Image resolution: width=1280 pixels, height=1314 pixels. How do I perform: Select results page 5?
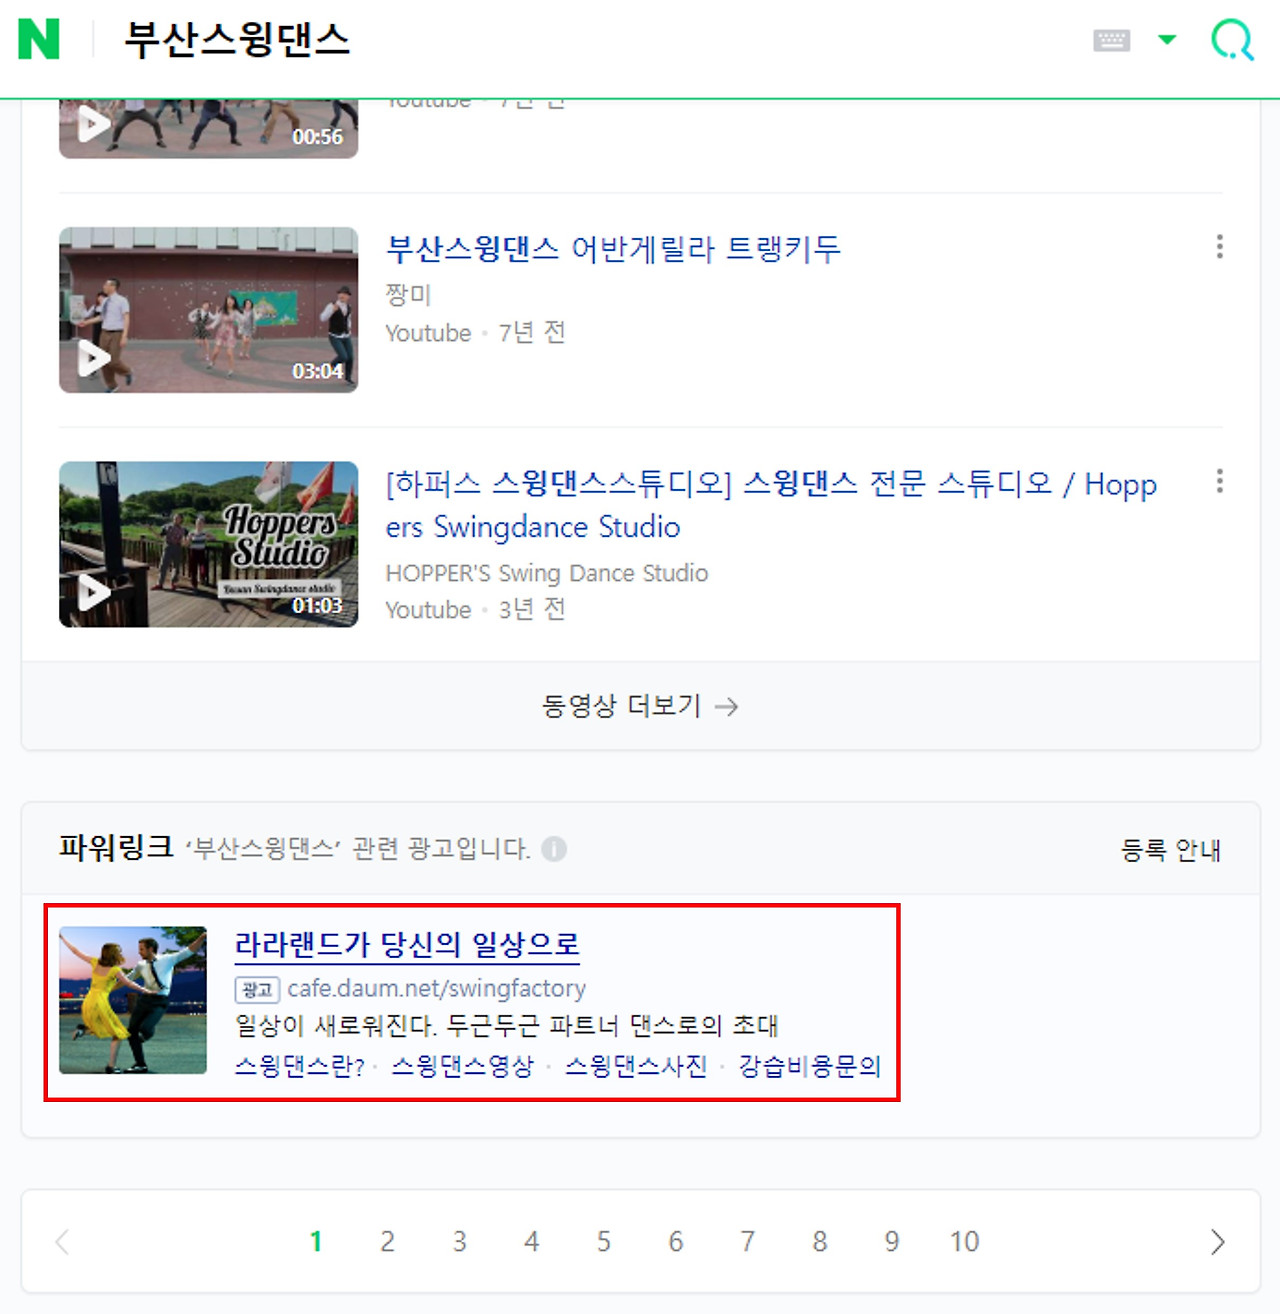coord(604,1242)
